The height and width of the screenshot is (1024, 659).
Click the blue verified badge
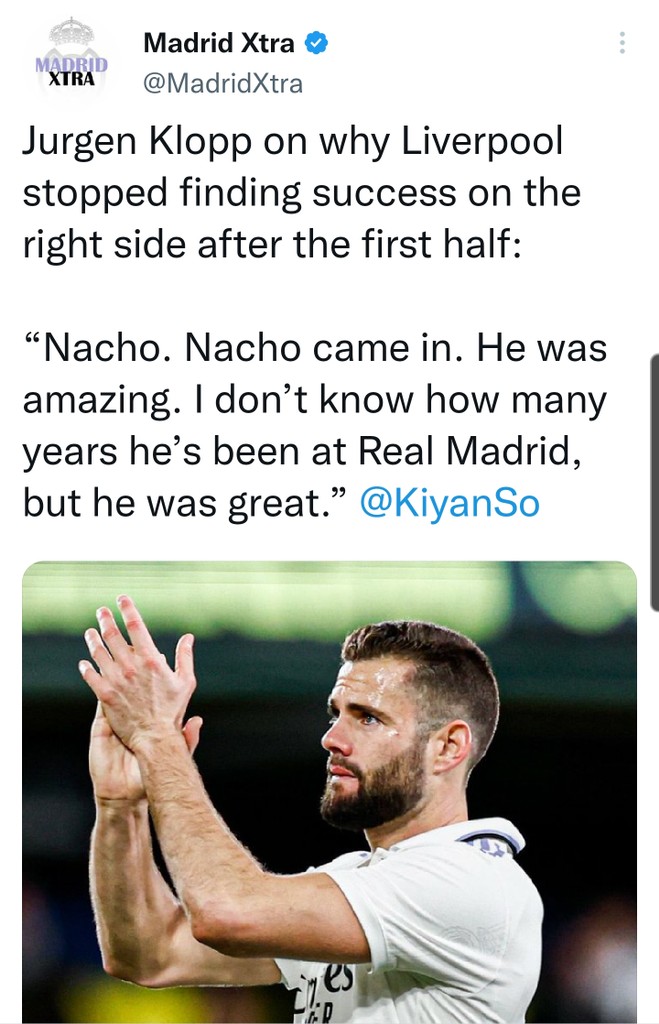coord(316,43)
